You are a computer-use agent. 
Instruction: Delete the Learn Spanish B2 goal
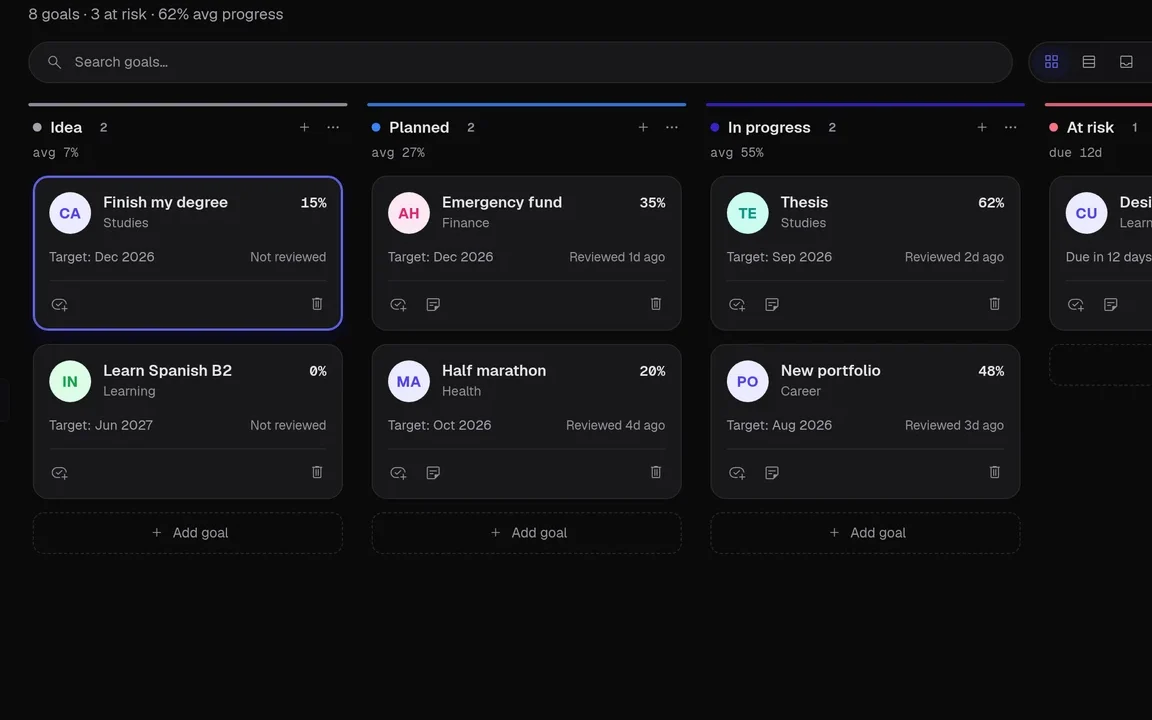pos(317,472)
